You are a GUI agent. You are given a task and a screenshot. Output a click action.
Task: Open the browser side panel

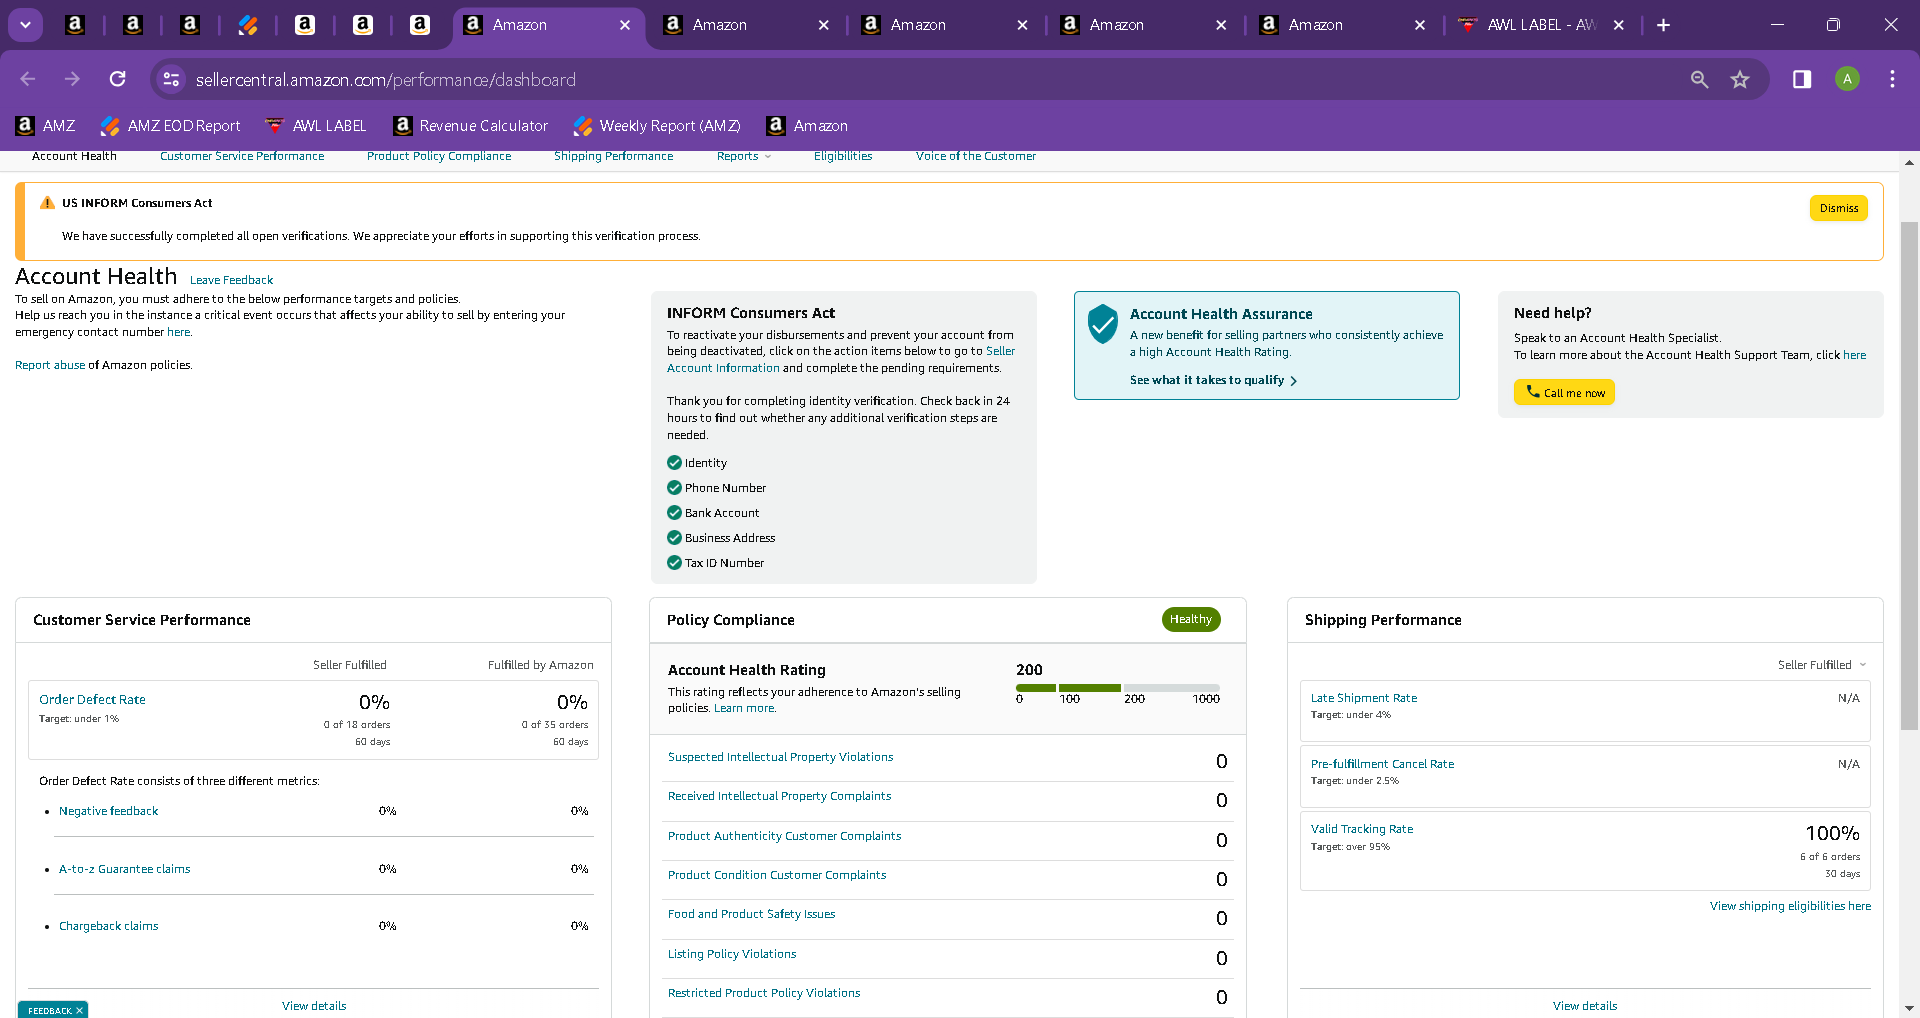pos(1802,79)
